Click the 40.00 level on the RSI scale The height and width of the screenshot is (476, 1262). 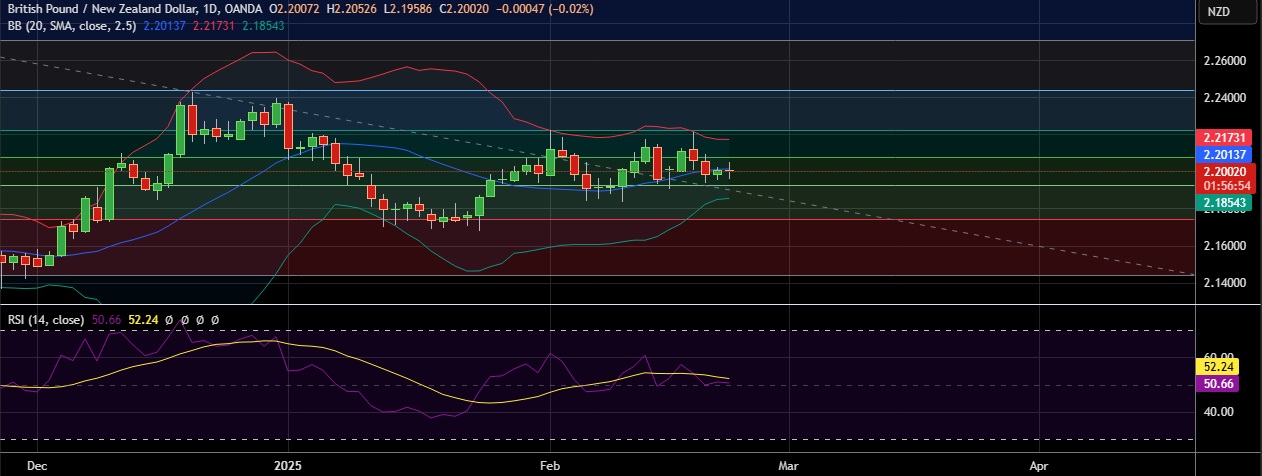click(x=1219, y=411)
